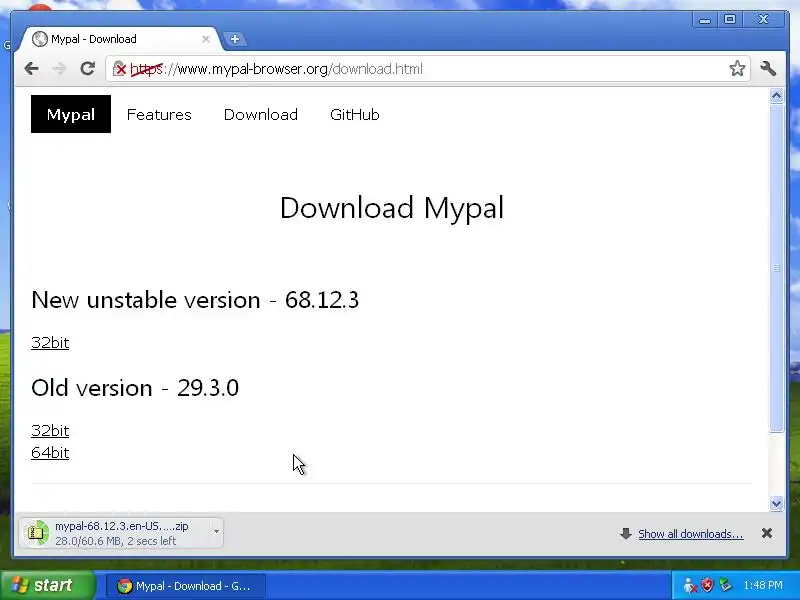
Task: Click the 1:48 PM system clock
Action: (x=763, y=585)
